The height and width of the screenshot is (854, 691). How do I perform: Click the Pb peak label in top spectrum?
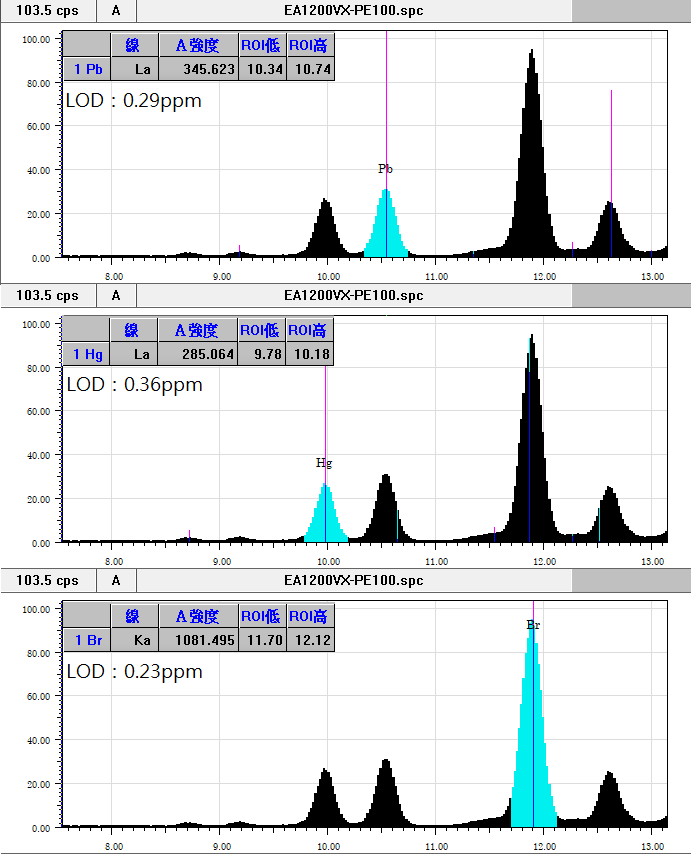tap(385, 169)
